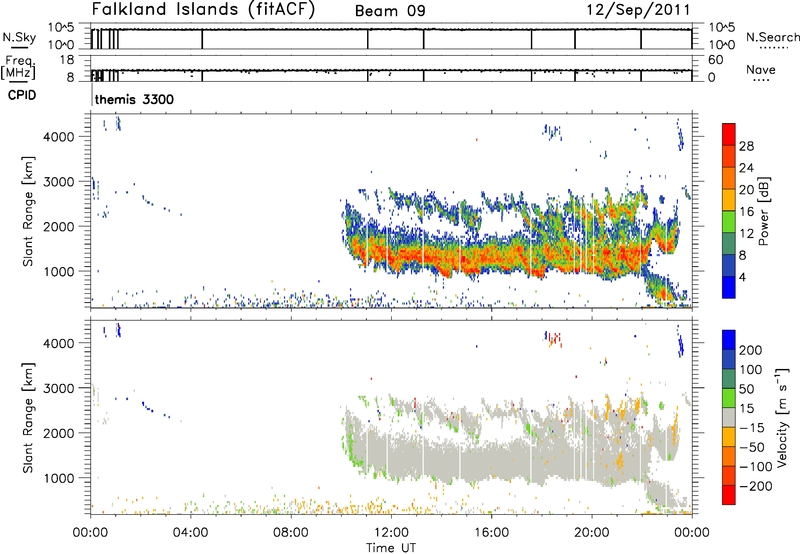Select the 'N.Sky' legend label
The image size is (800, 554).
click(19, 37)
